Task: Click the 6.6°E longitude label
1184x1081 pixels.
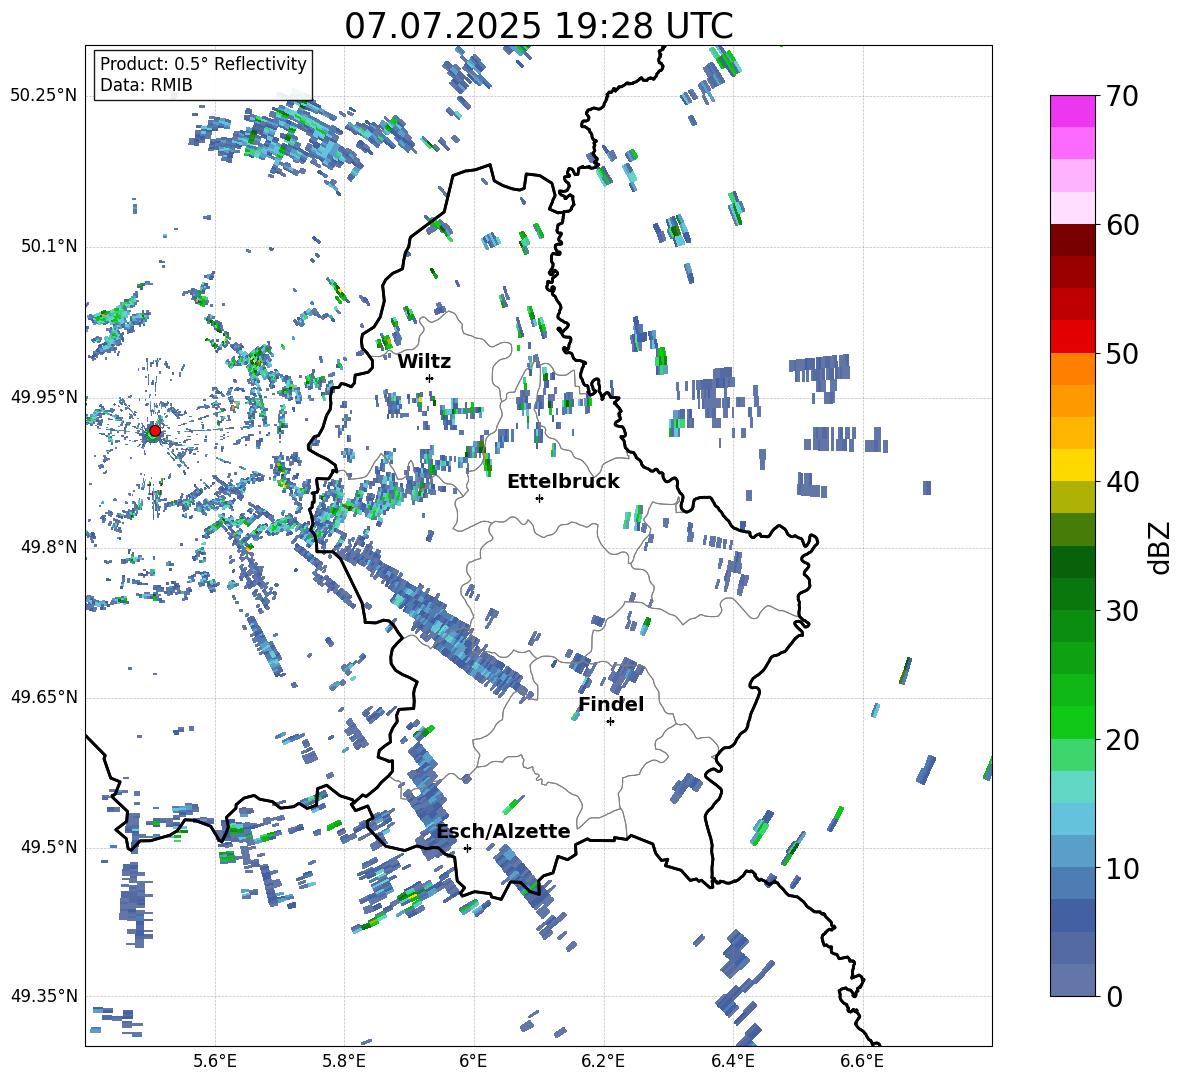Action: pyautogui.click(x=862, y=1061)
